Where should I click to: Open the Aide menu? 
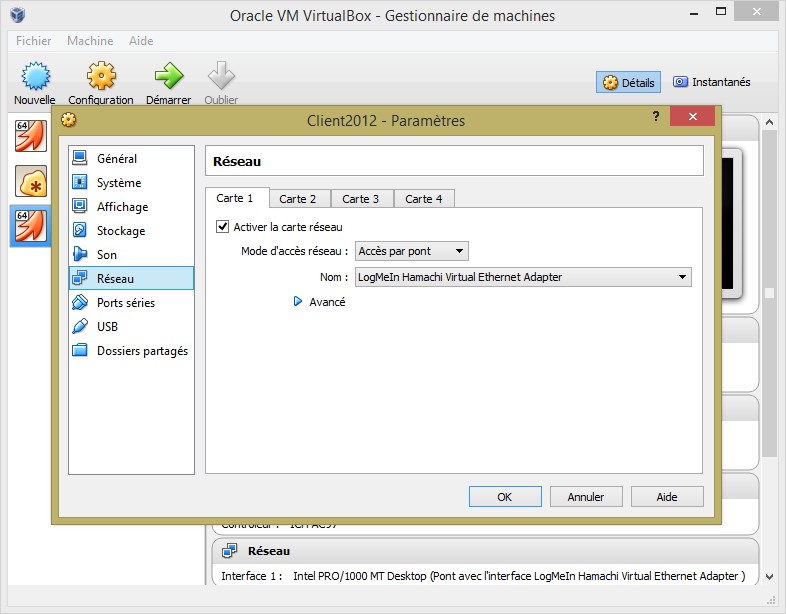pos(141,41)
